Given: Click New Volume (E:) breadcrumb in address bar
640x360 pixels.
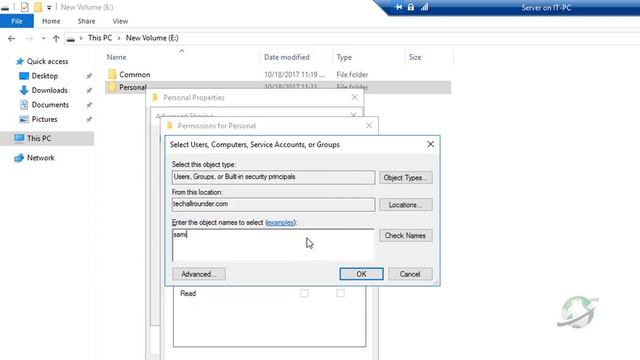Looking at the screenshot, I should 152,38.
